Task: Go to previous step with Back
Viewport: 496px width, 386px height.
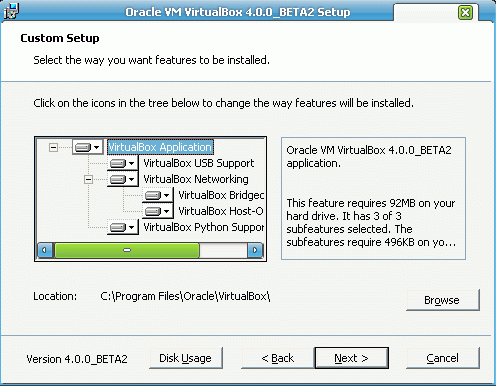Action: 278,358
